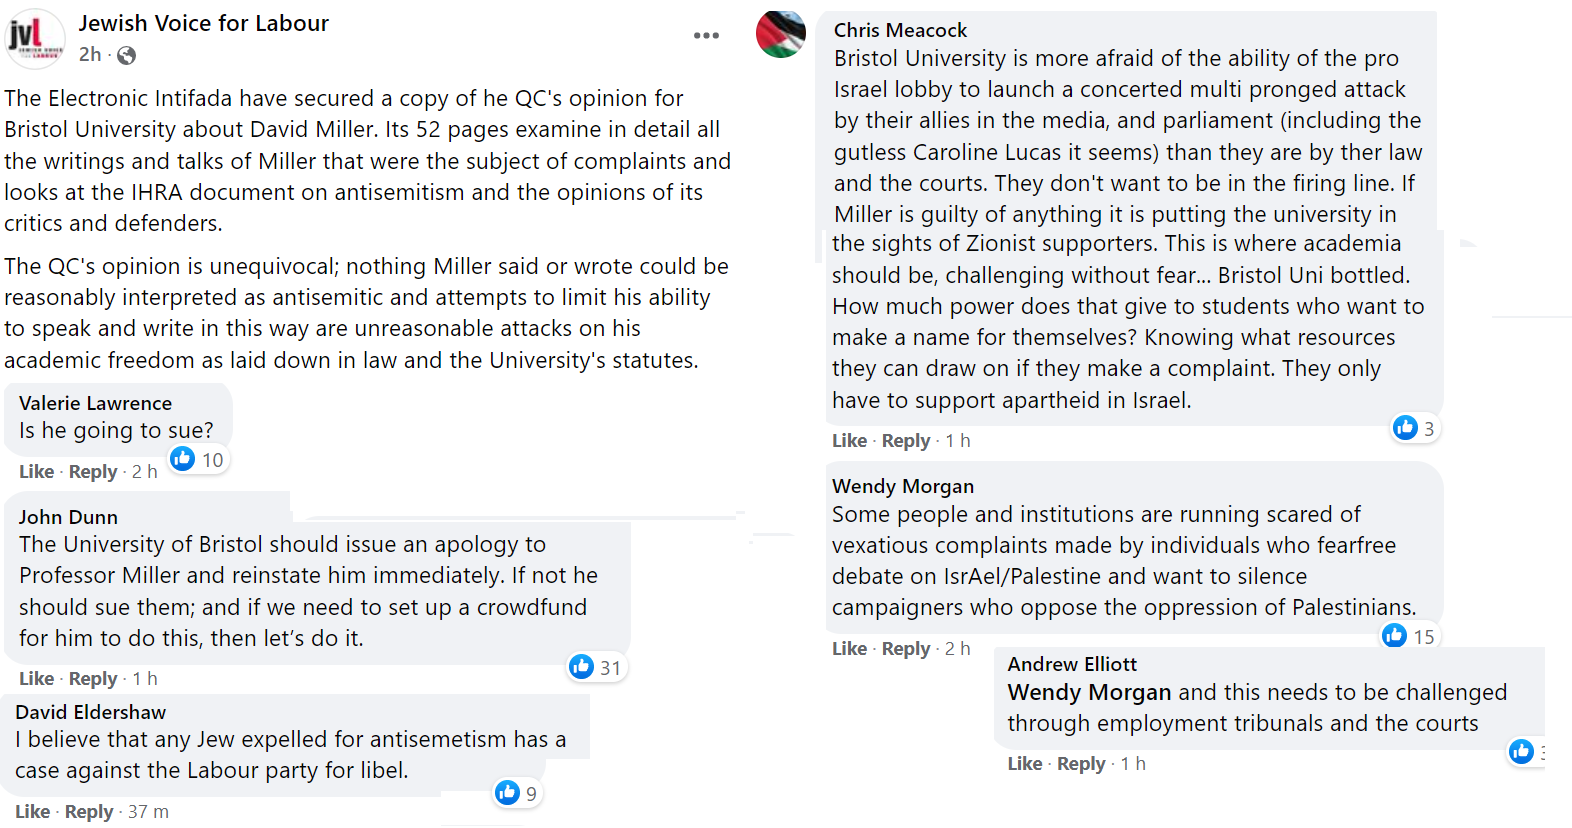This screenshot has height=828, width=1572.
Task: Click reaction thumbs-up on Andrew Elliott's reply
Action: tap(1522, 752)
